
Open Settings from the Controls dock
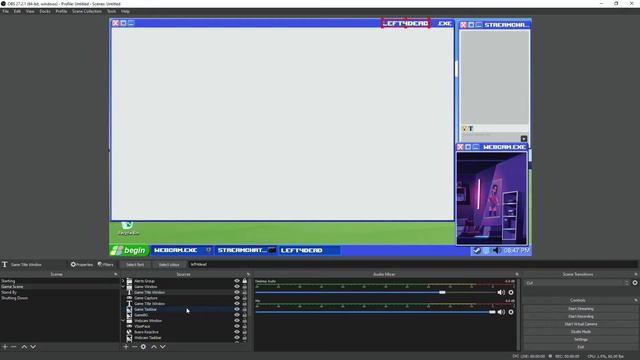[580, 340]
